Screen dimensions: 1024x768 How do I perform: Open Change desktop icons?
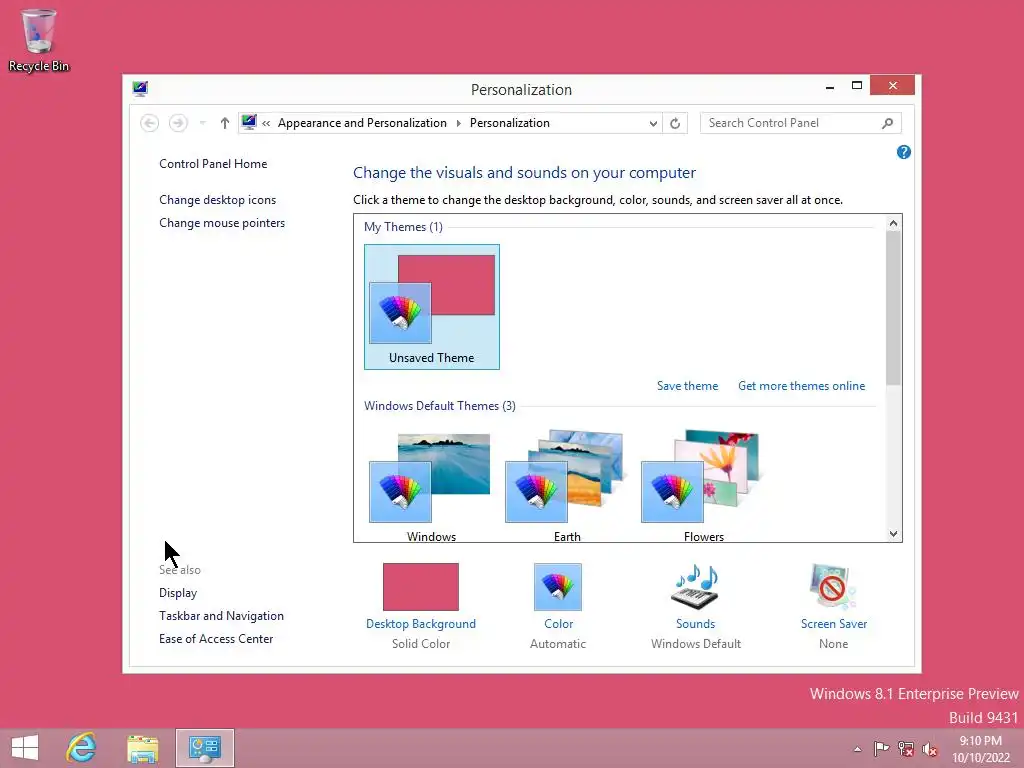217,200
